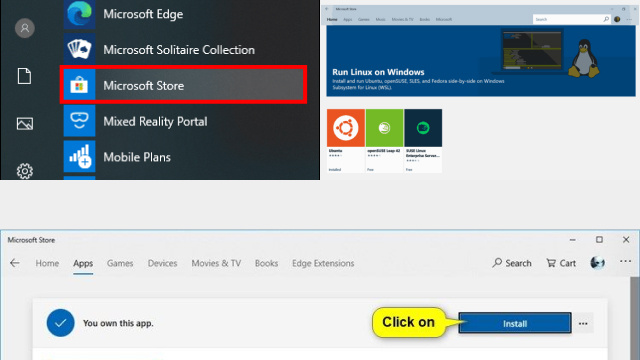This screenshot has width=640, height=360.
Task: Open more options dots next to Install
Action: [583, 324]
